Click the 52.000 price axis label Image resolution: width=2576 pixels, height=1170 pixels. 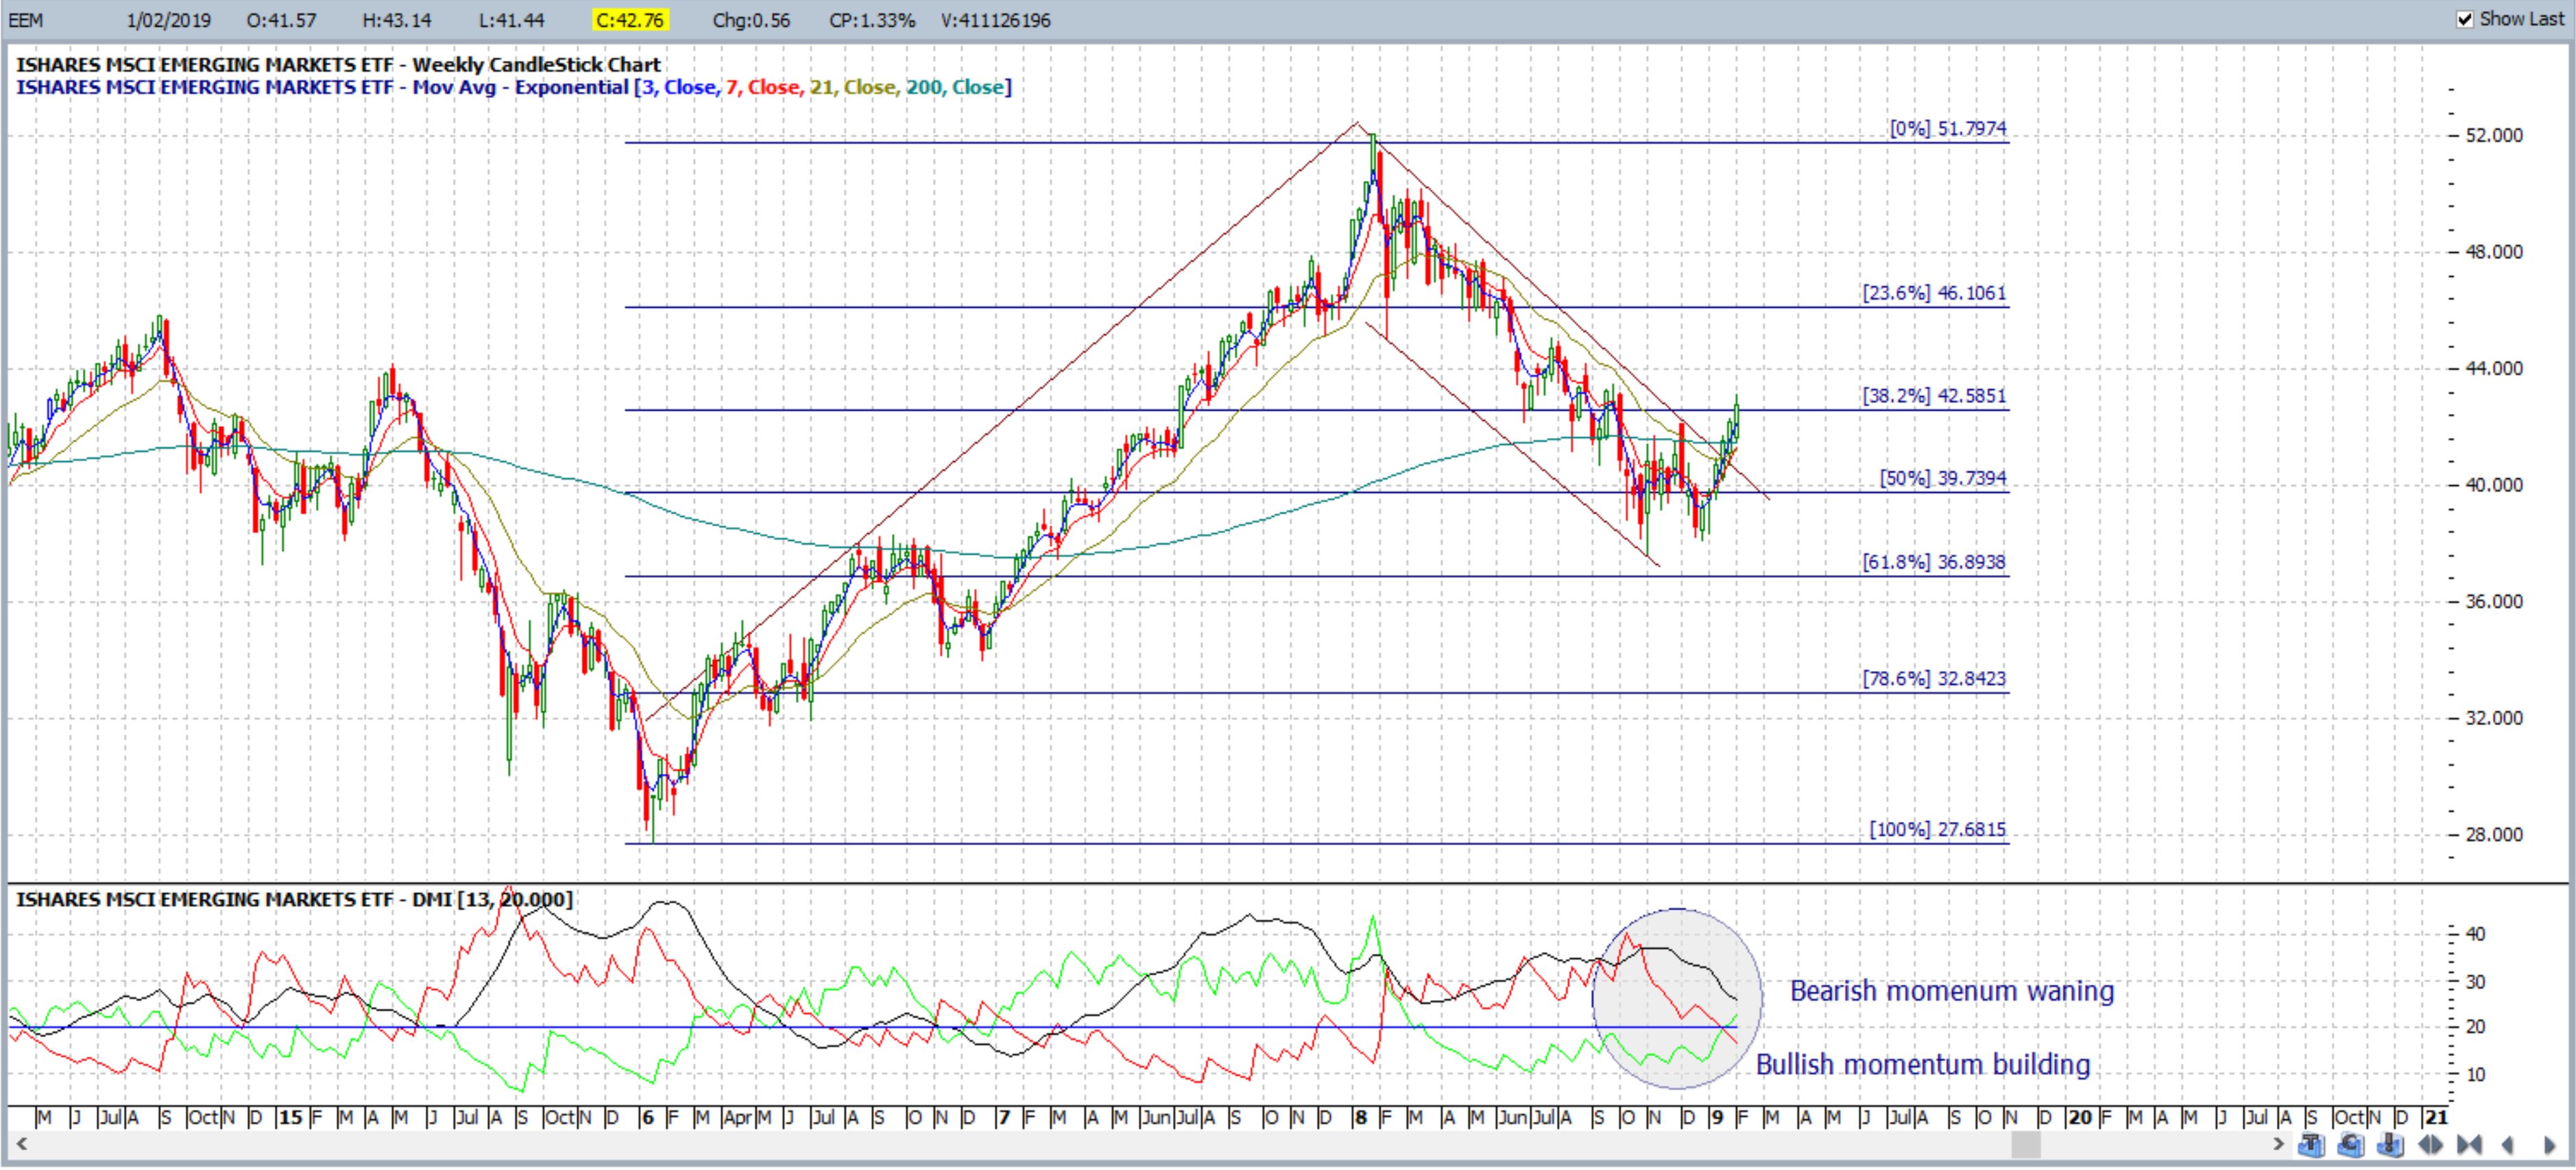tap(2494, 135)
